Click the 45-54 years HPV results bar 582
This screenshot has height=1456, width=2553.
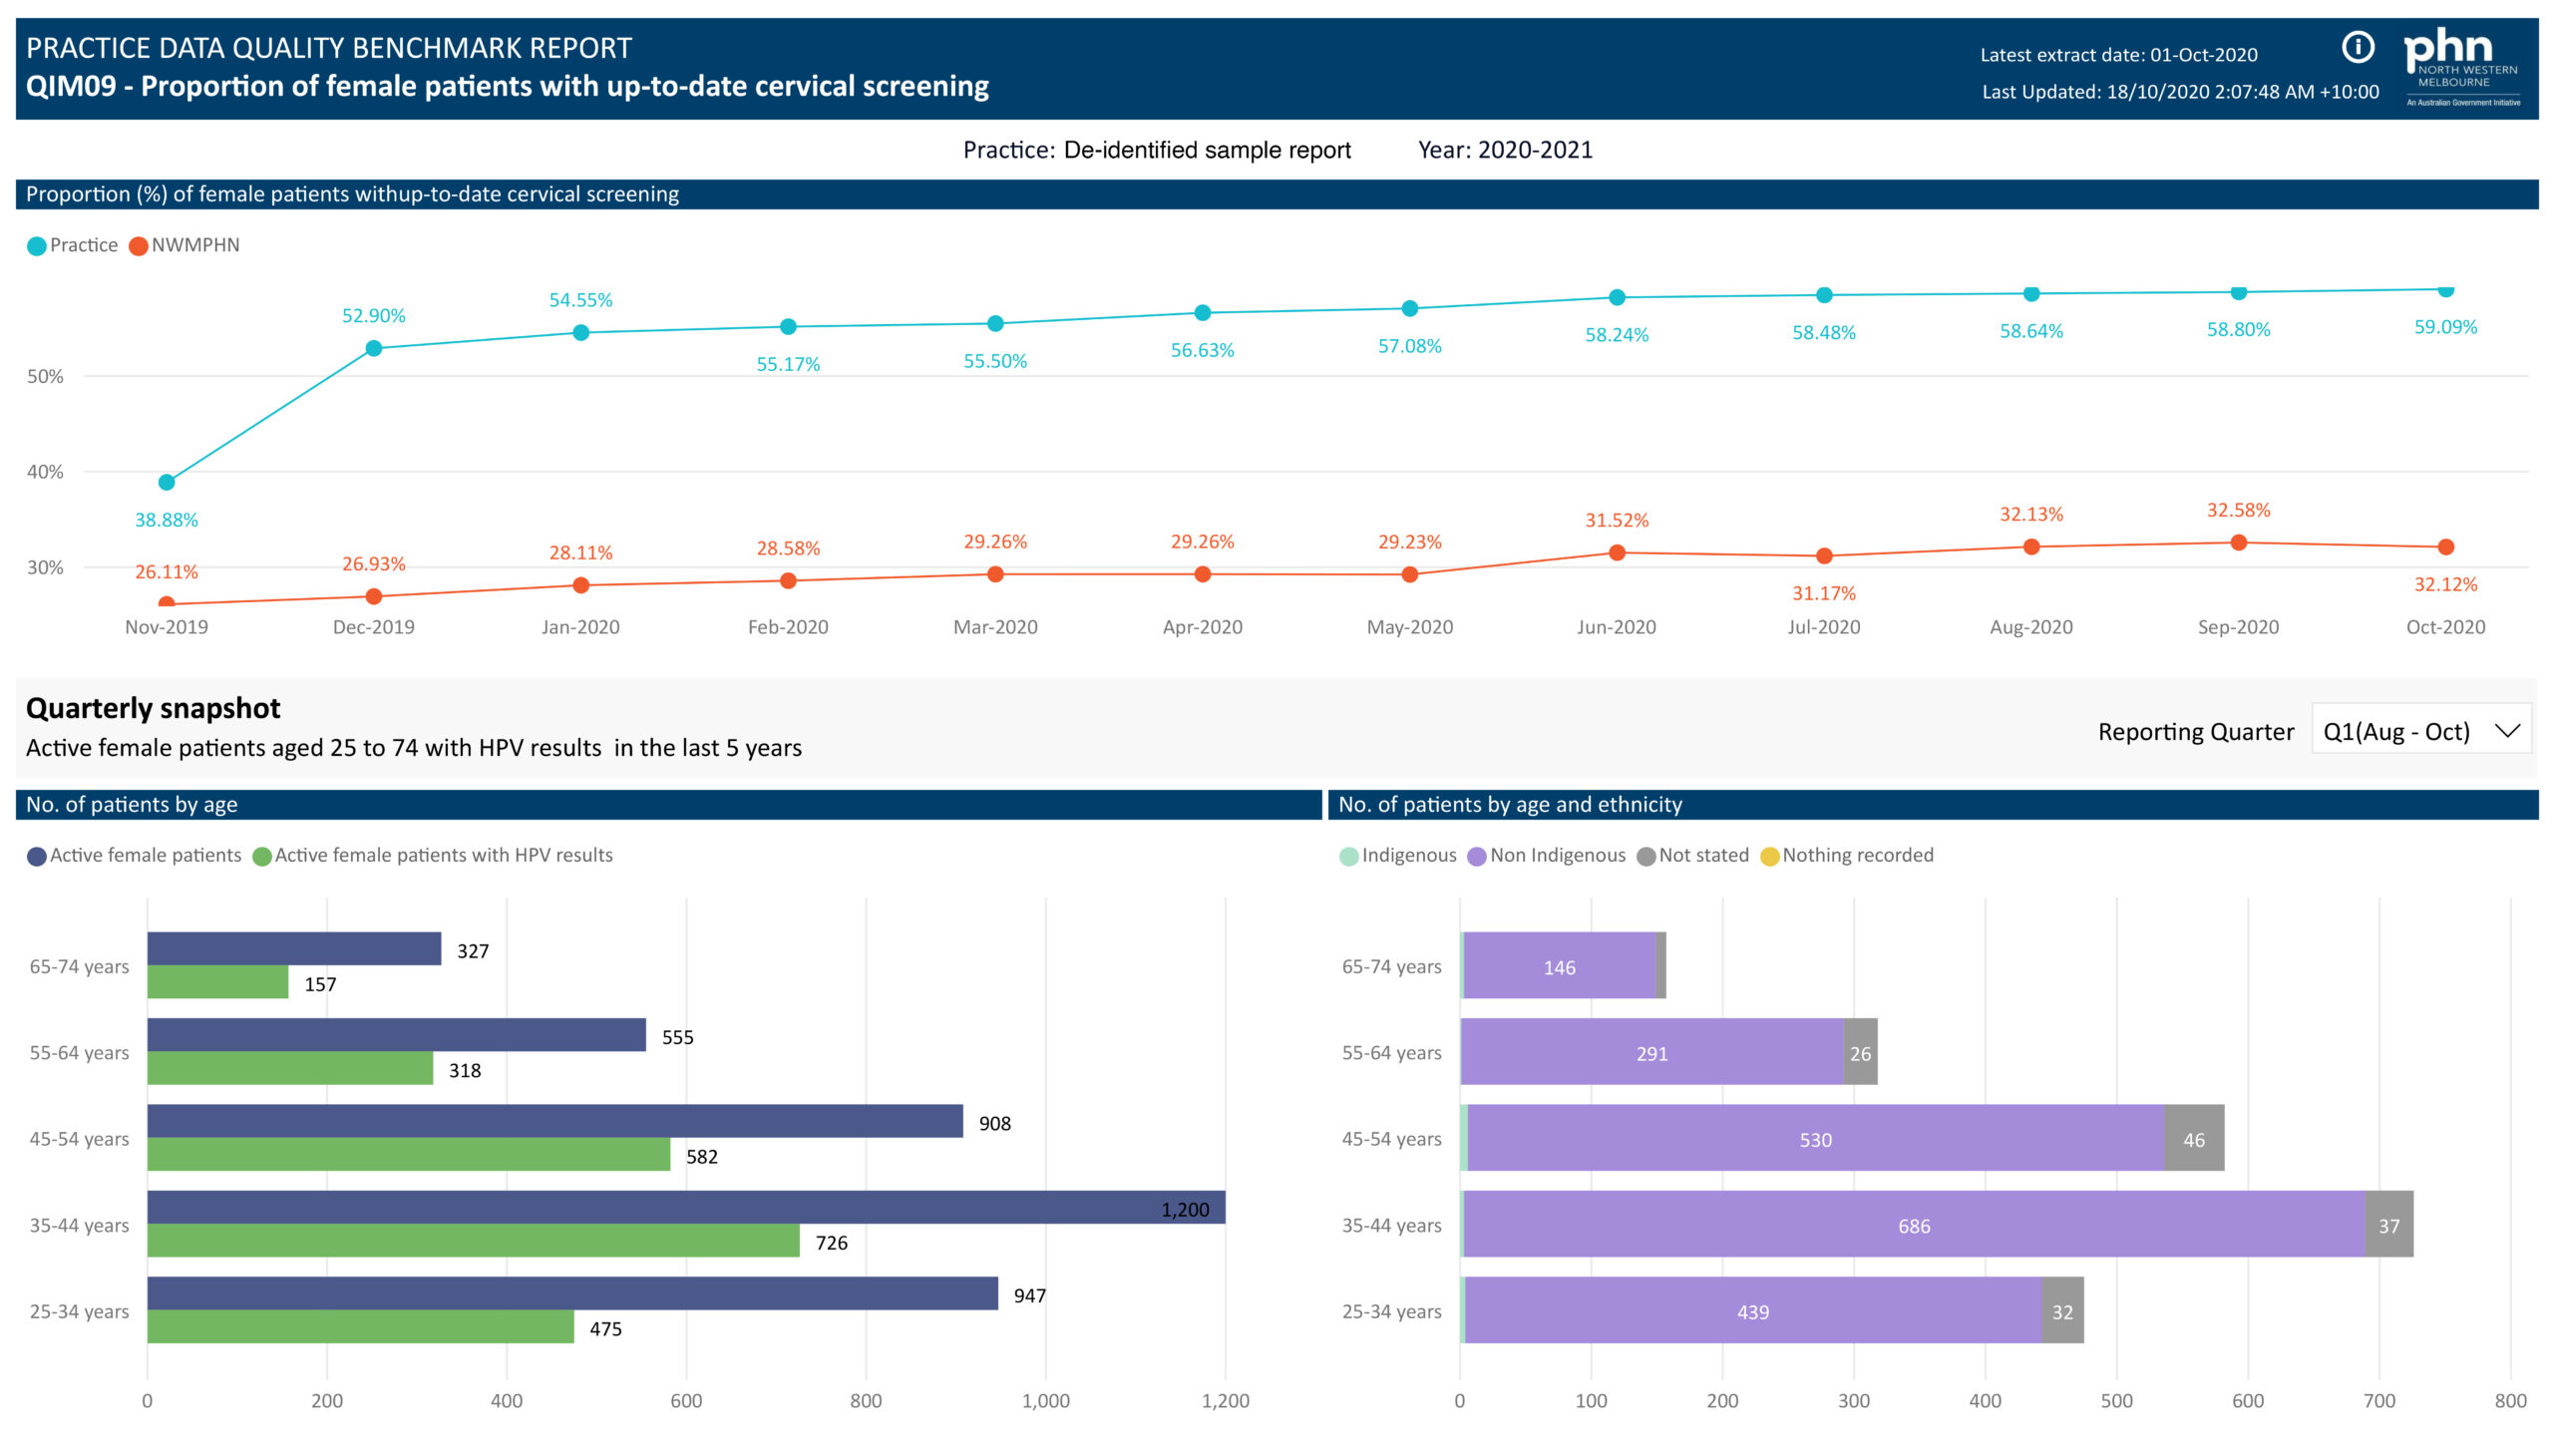[x=408, y=1154]
